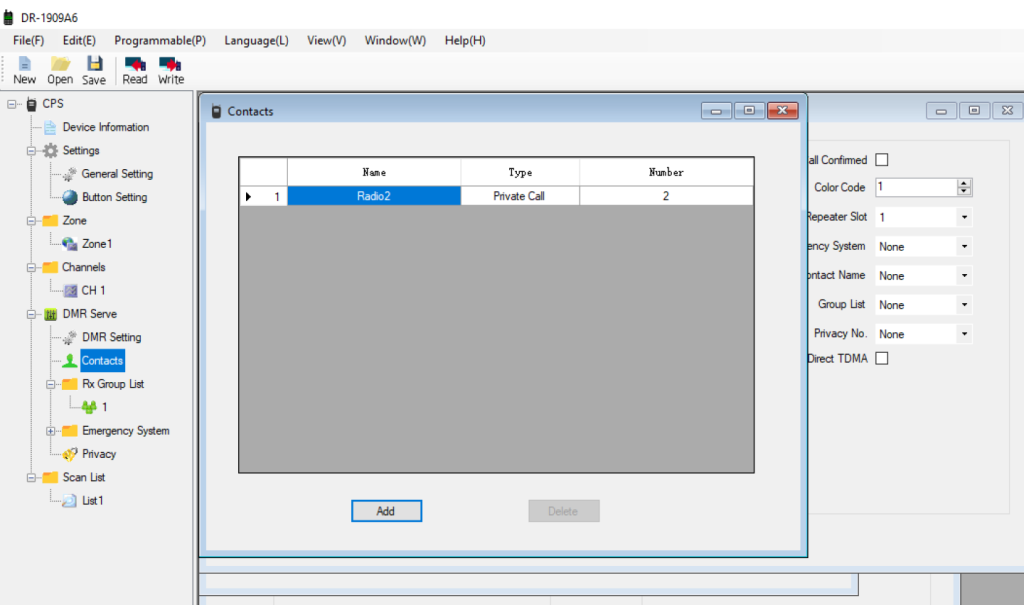The image size is (1024, 605).
Task: Enable the Direct TDMA checkbox
Action: click(881, 359)
